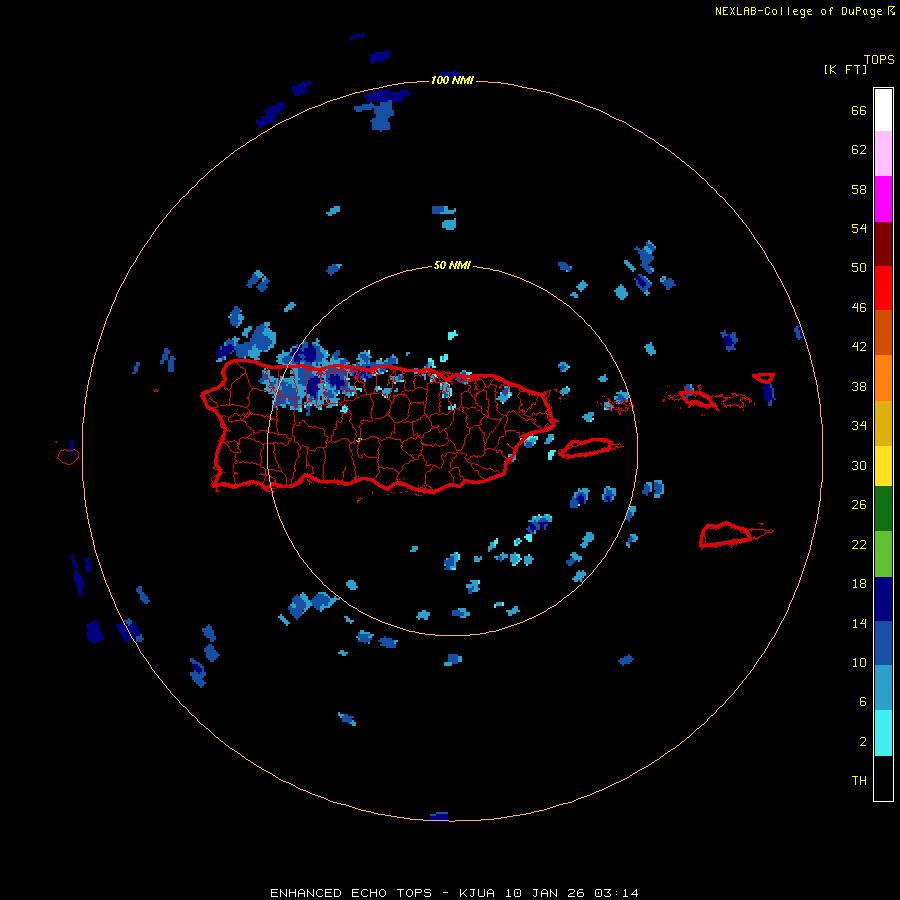Click the "42" legend value
This screenshot has height=900, width=900.
coord(859,347)
